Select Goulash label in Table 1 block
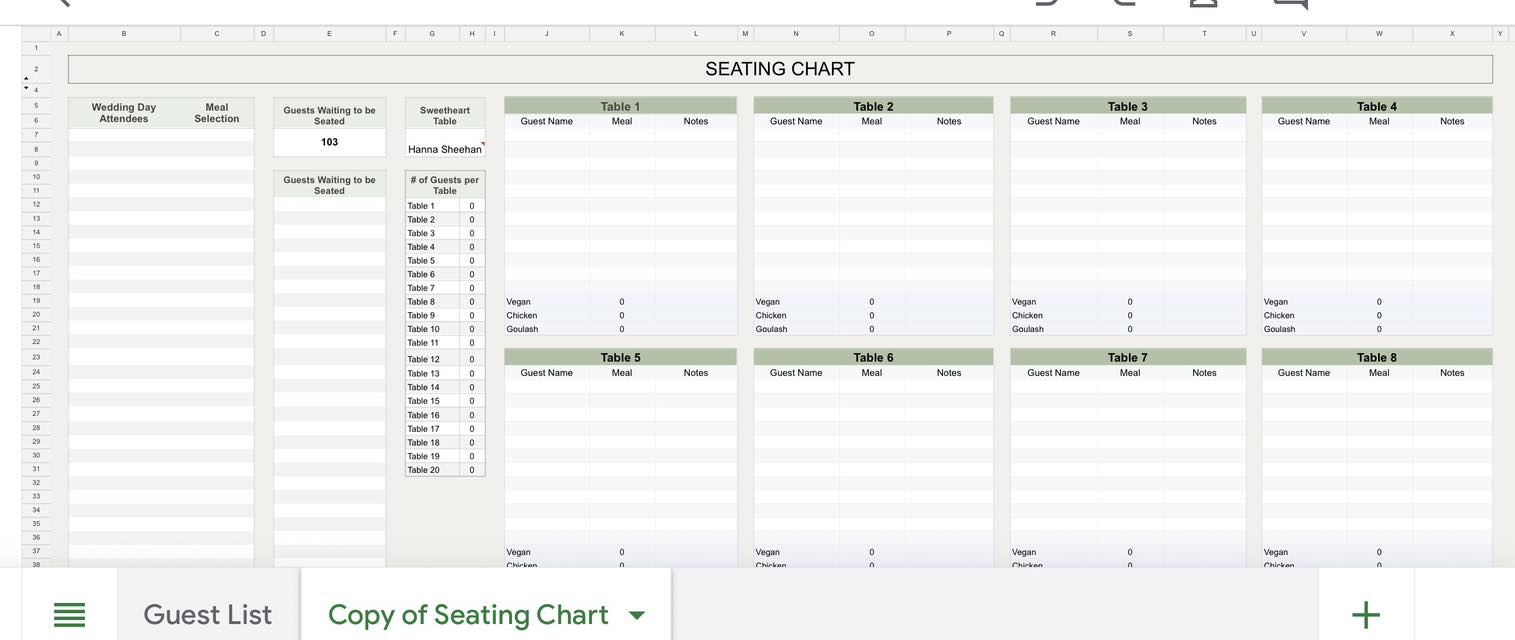This screenshot has width=1515, height=640. (x=522, y=329)
